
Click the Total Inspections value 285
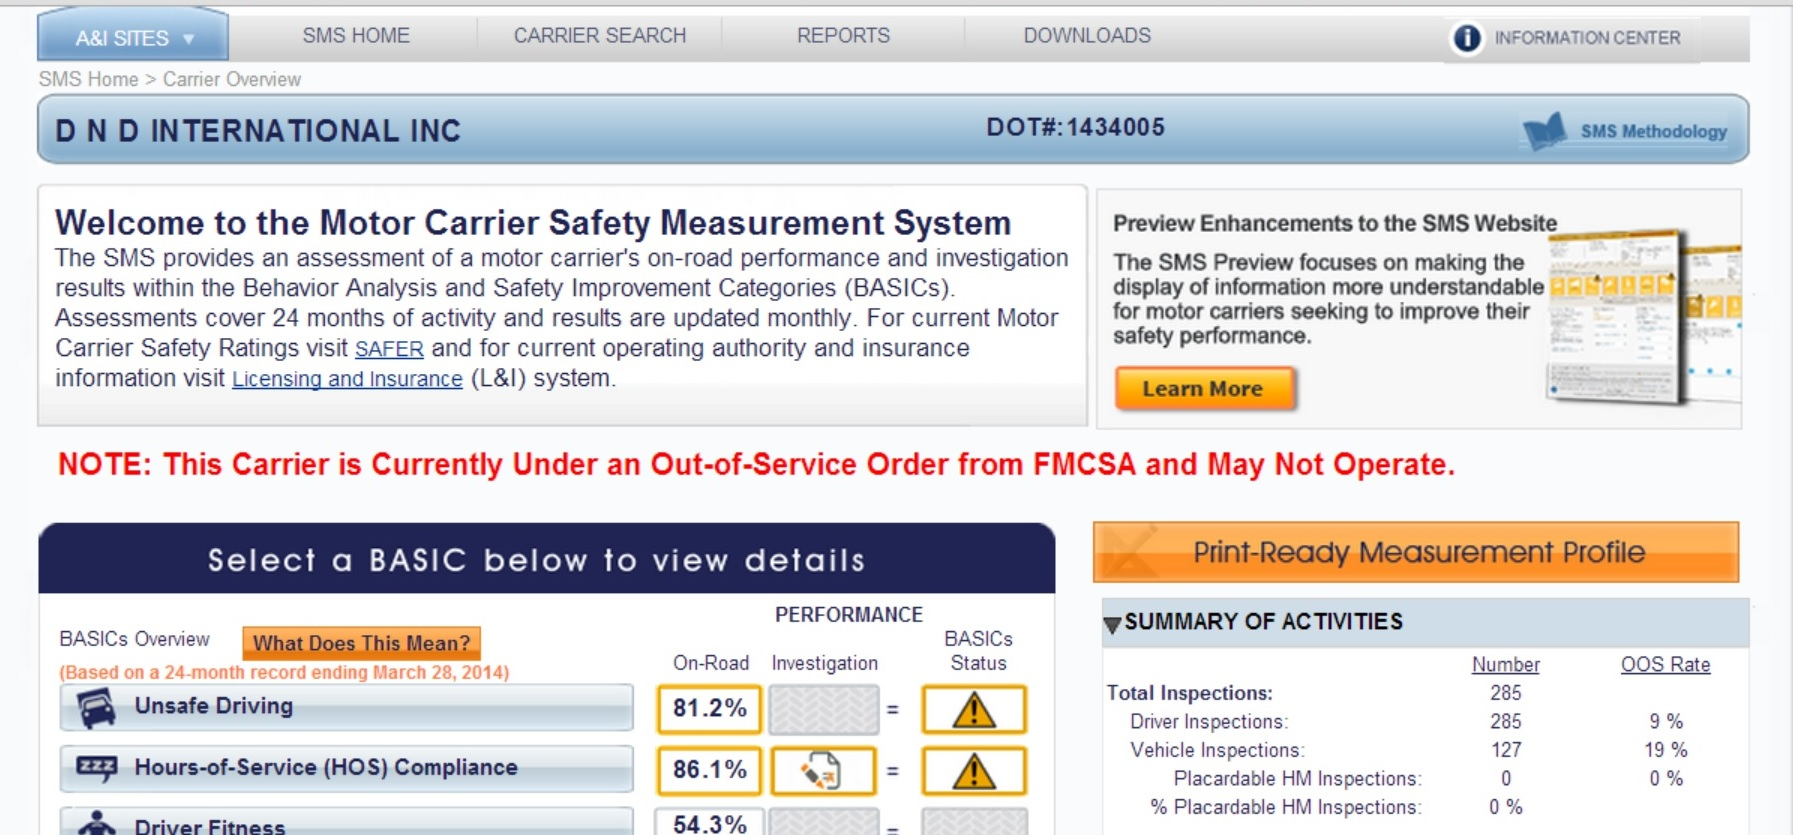click(x=1505, y=693)
